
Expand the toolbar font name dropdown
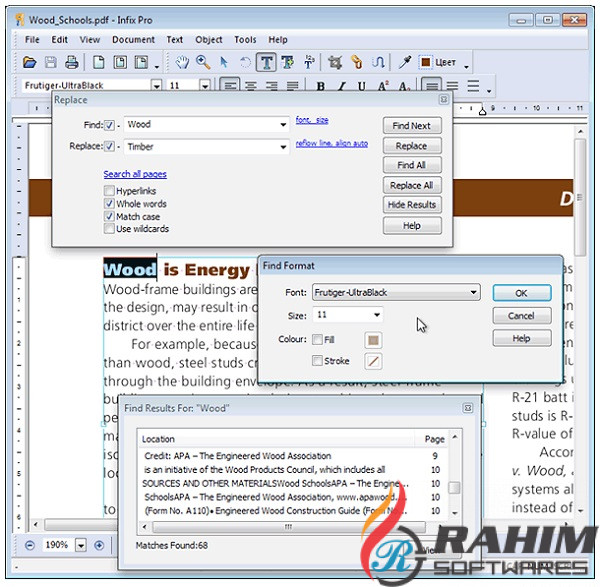pyautogui.click(x=156, y=85)
